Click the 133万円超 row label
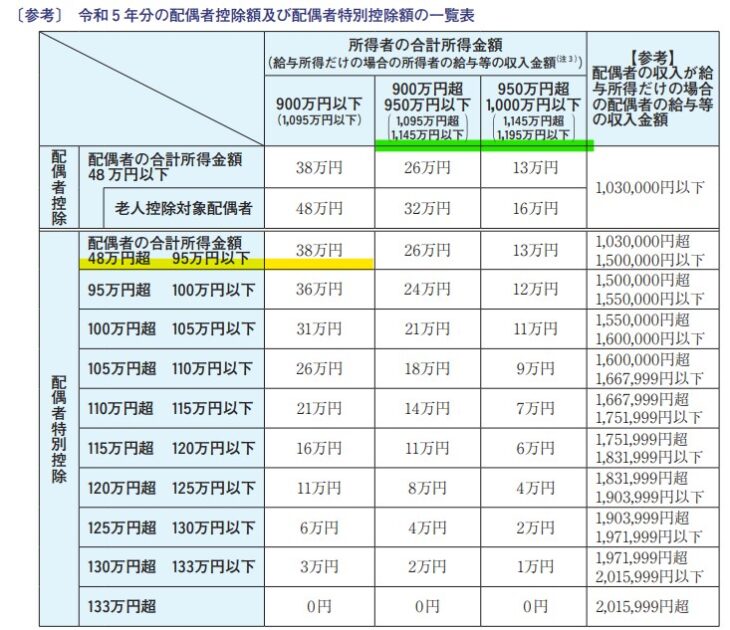 click(x=122, y=606)
